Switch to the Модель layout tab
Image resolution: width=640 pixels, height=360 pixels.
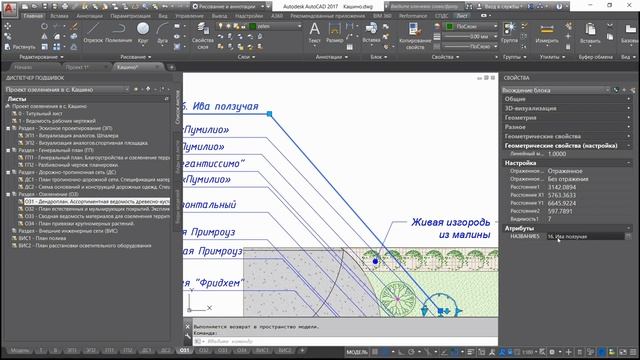pyautogui.click(x=20, y=351)
